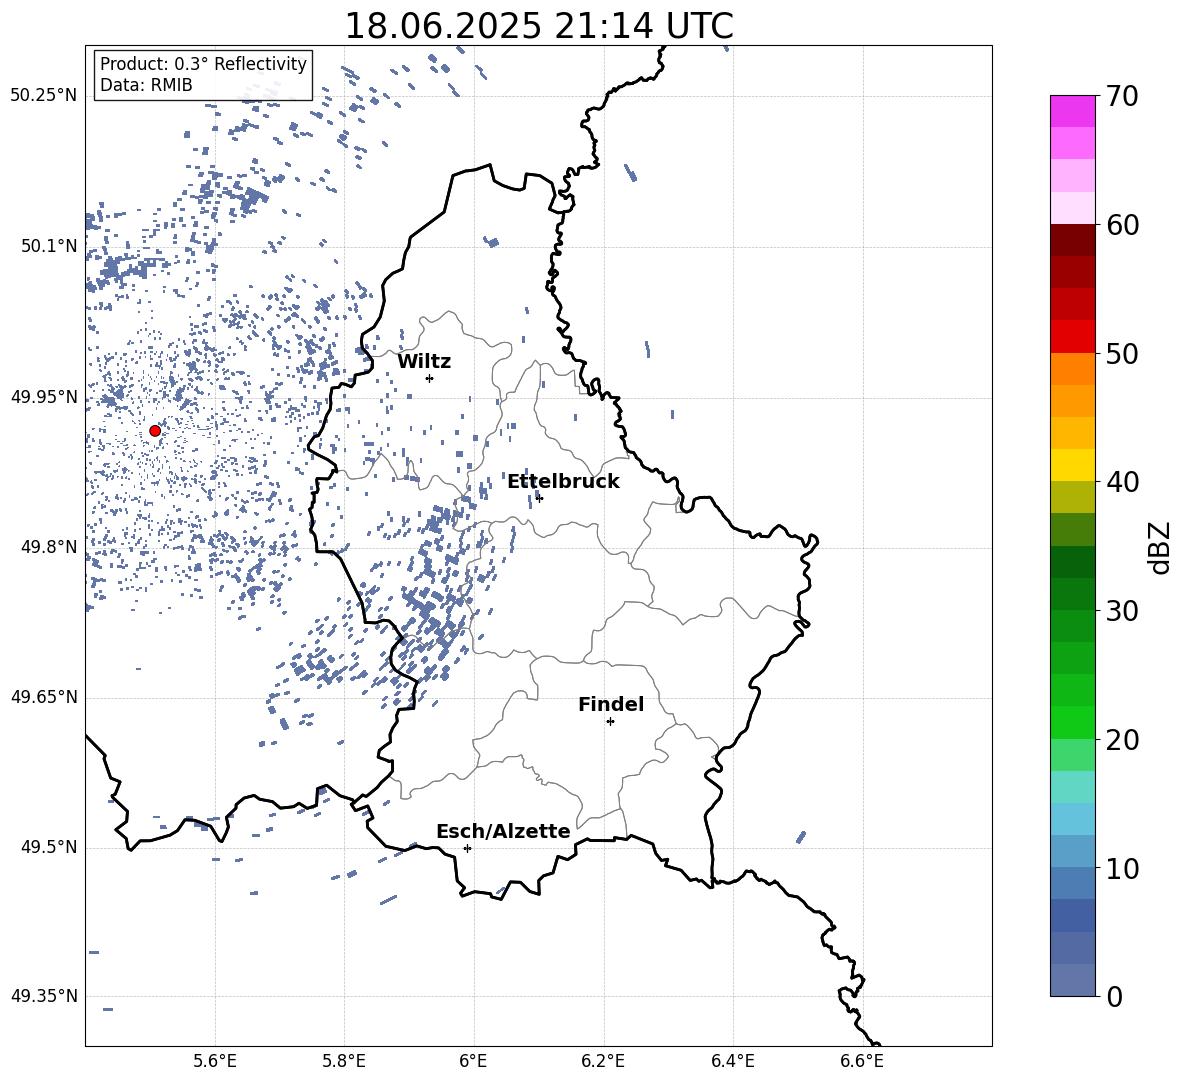Click the latitude label '49.8°N'
Image resolution: width=1184 pixels, height=1081 pixels.
click(48, 547)
